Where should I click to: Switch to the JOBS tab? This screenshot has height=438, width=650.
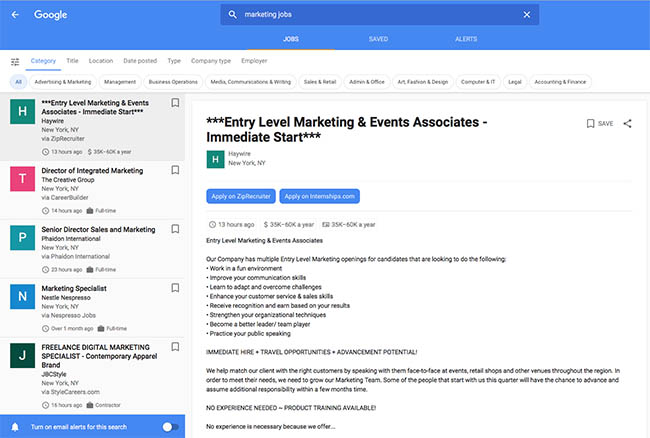pyautogui.click(x=291, y=39)
